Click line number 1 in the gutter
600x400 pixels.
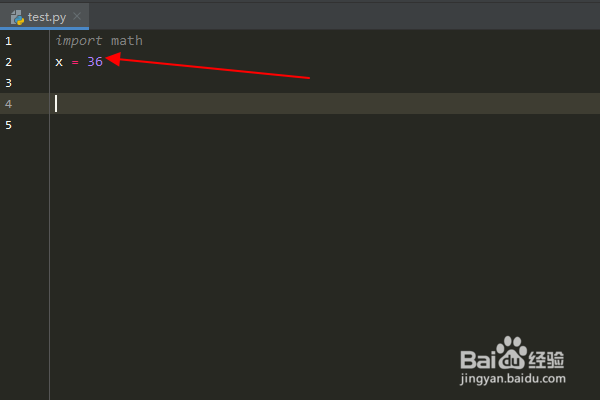pos(8,41)
